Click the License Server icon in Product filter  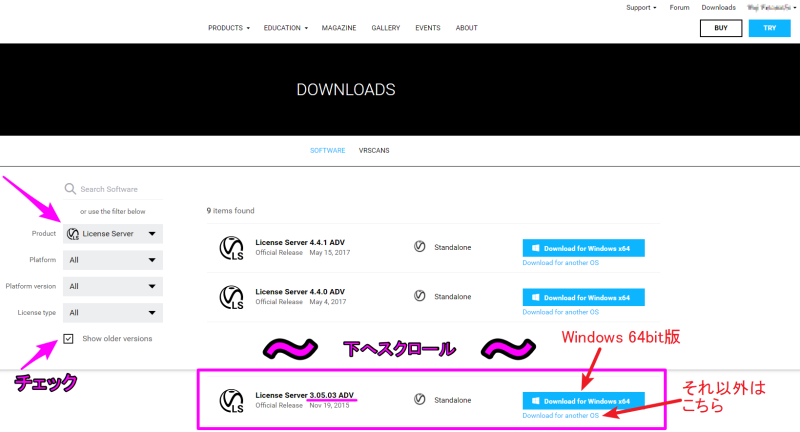[x=73, y=234]
